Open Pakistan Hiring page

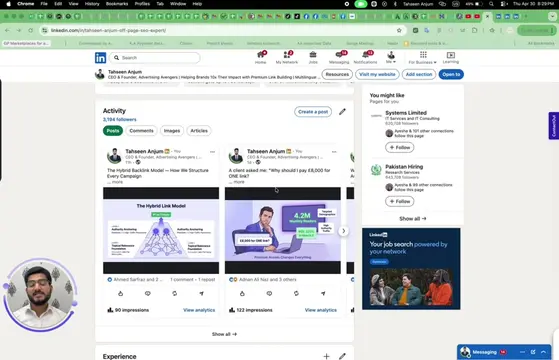(x=404, y=166)
